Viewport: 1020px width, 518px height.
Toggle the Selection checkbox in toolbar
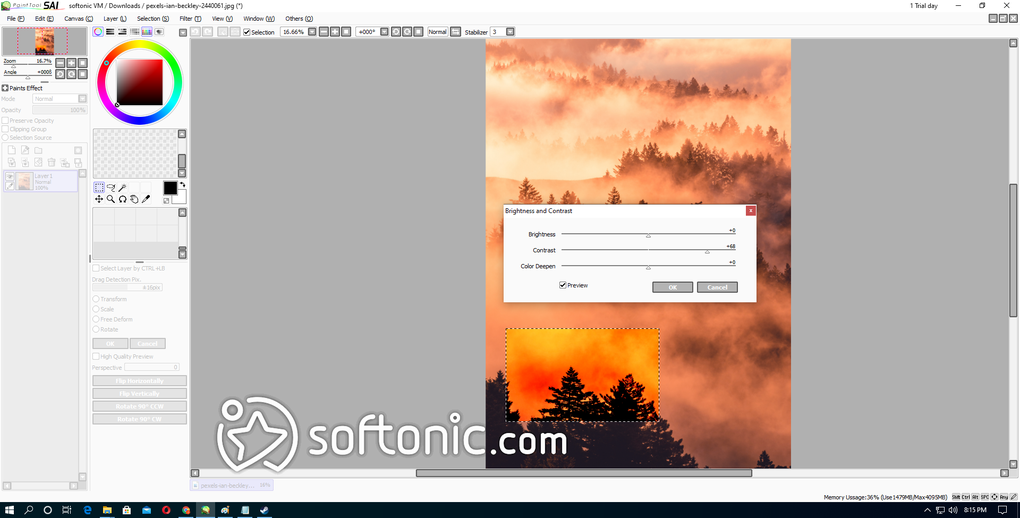coord(247,32)
